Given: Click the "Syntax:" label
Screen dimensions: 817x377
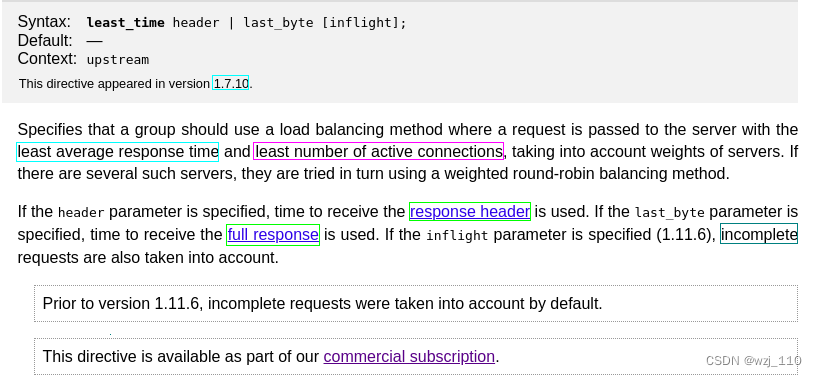Looking at the screenshot, I should (x=44, y=22).
